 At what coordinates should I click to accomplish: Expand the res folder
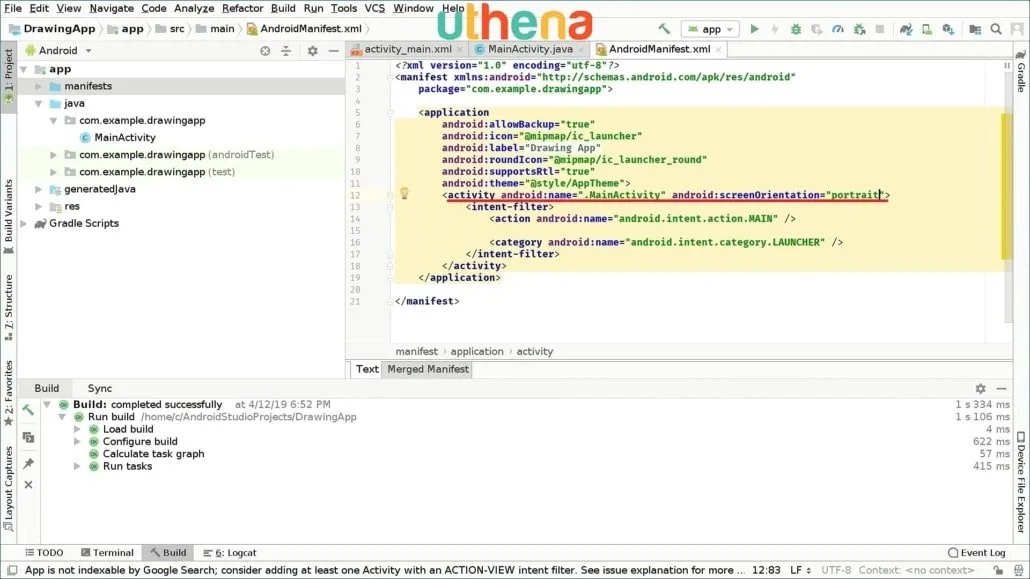coord(39,206)
